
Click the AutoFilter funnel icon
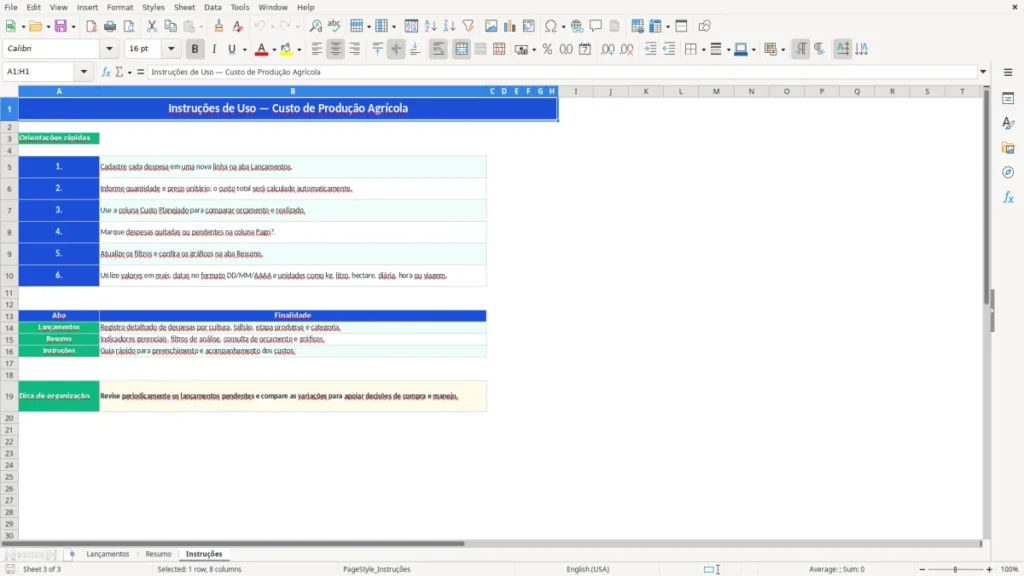(x=468, y=26)
